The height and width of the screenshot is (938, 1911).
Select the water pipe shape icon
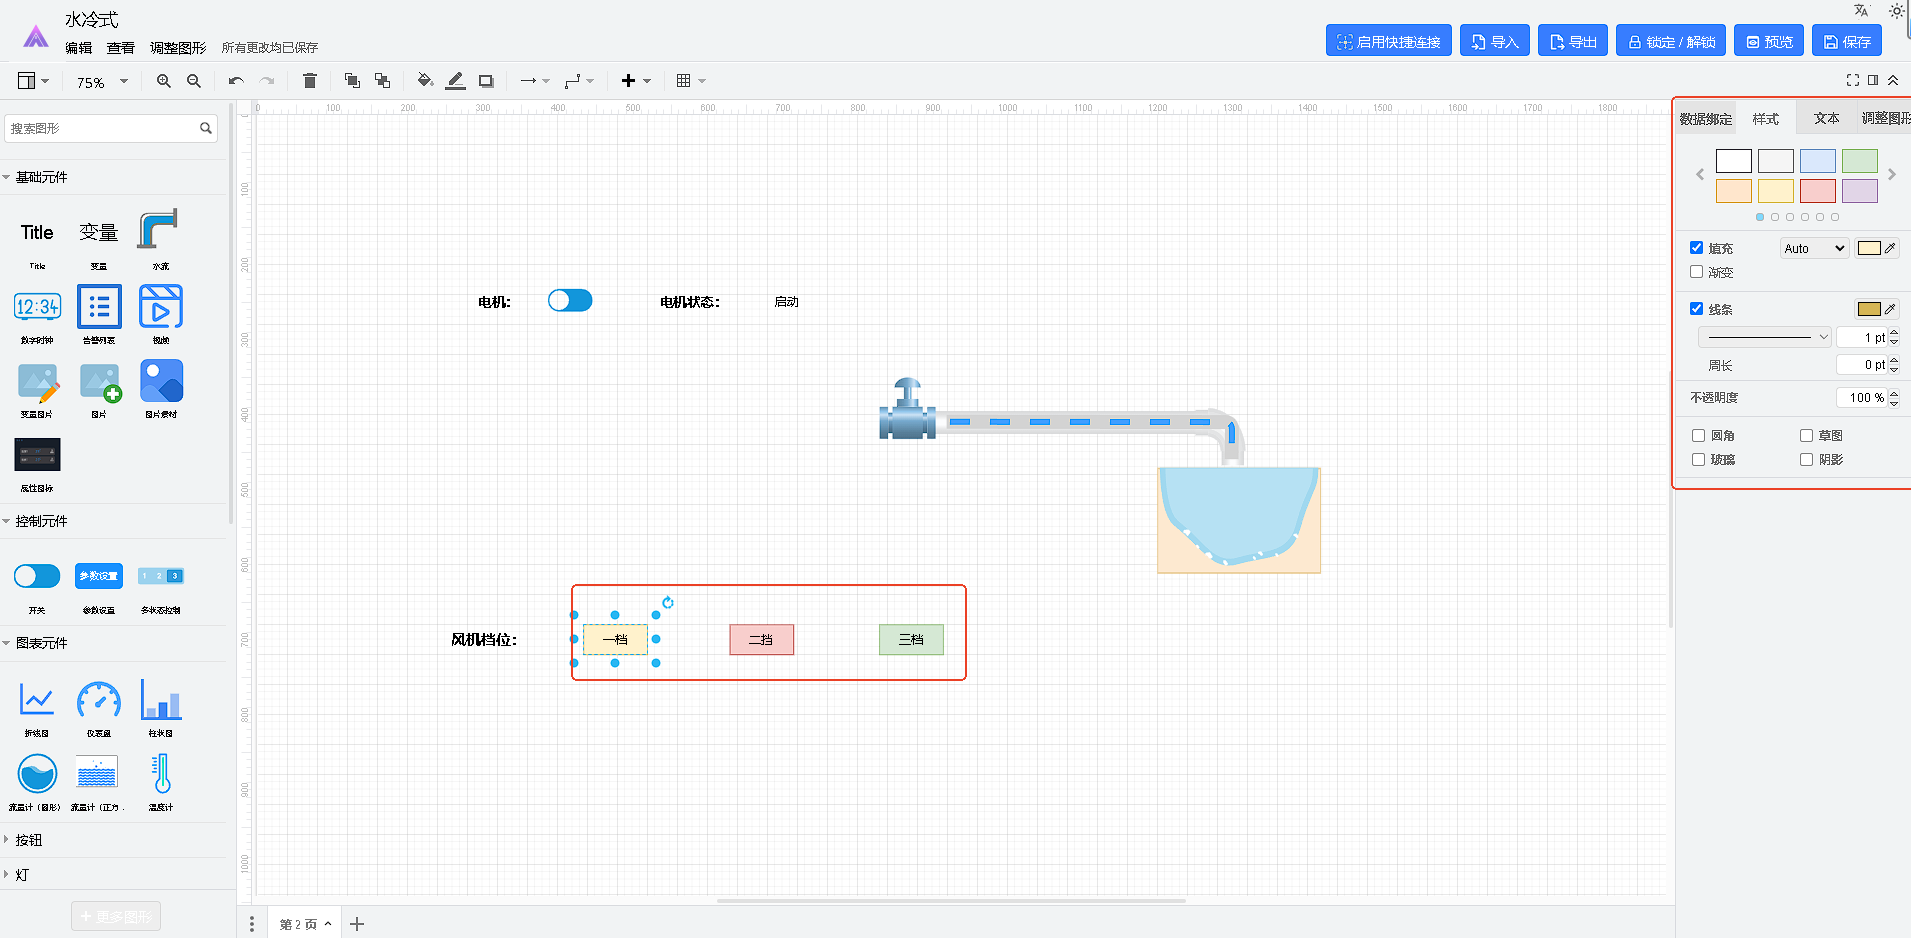click(159, 229)
